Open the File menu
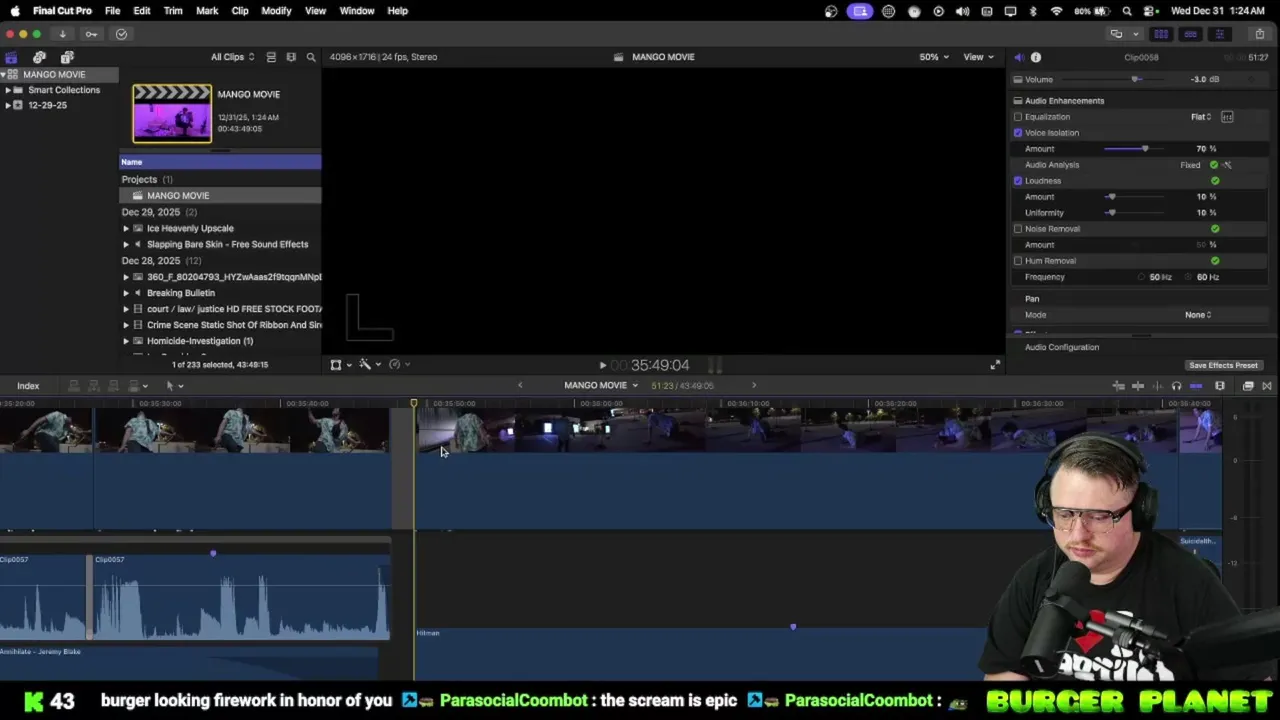The height and width of the screenshot is (720, 1280). click(112, 11)
